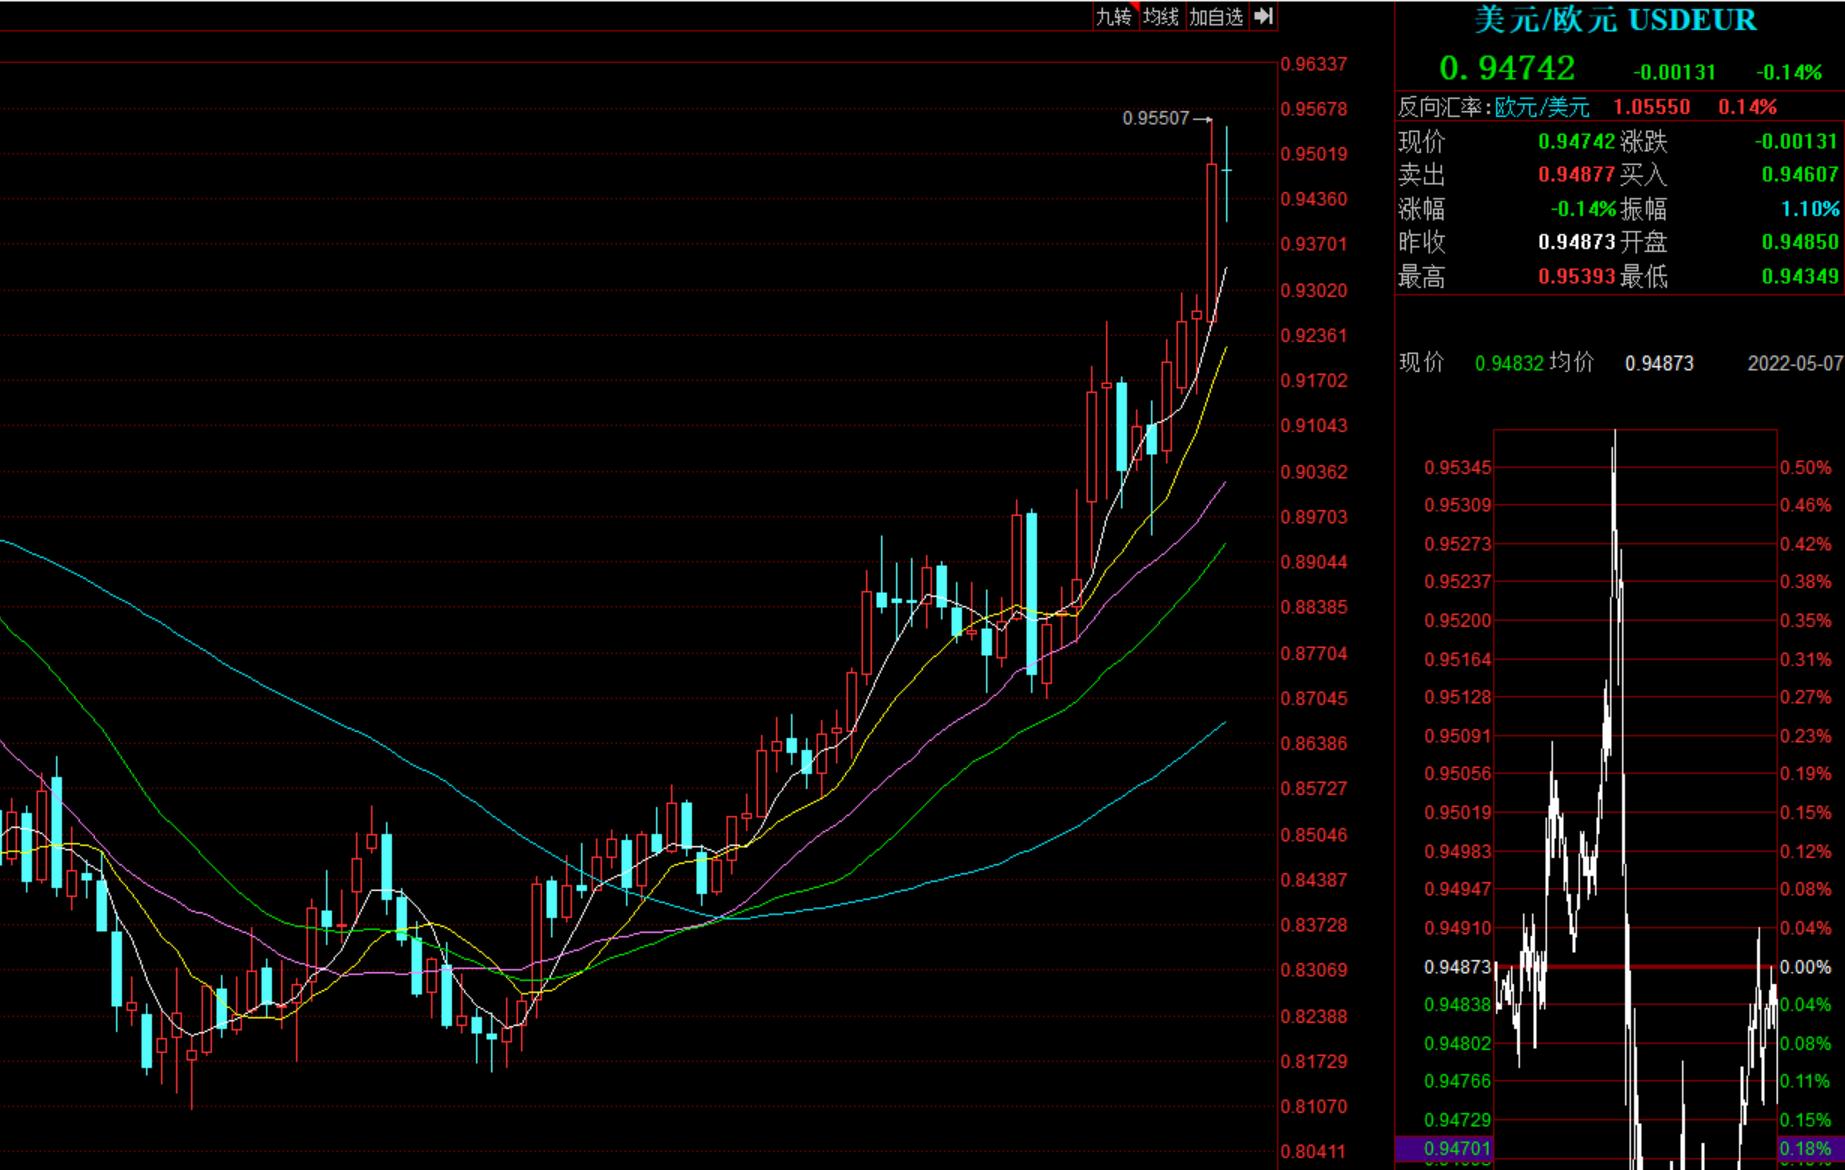
Task: Click the large 0.94742 price under the title
Action: pyautogui.click(x=1507, y=68)
